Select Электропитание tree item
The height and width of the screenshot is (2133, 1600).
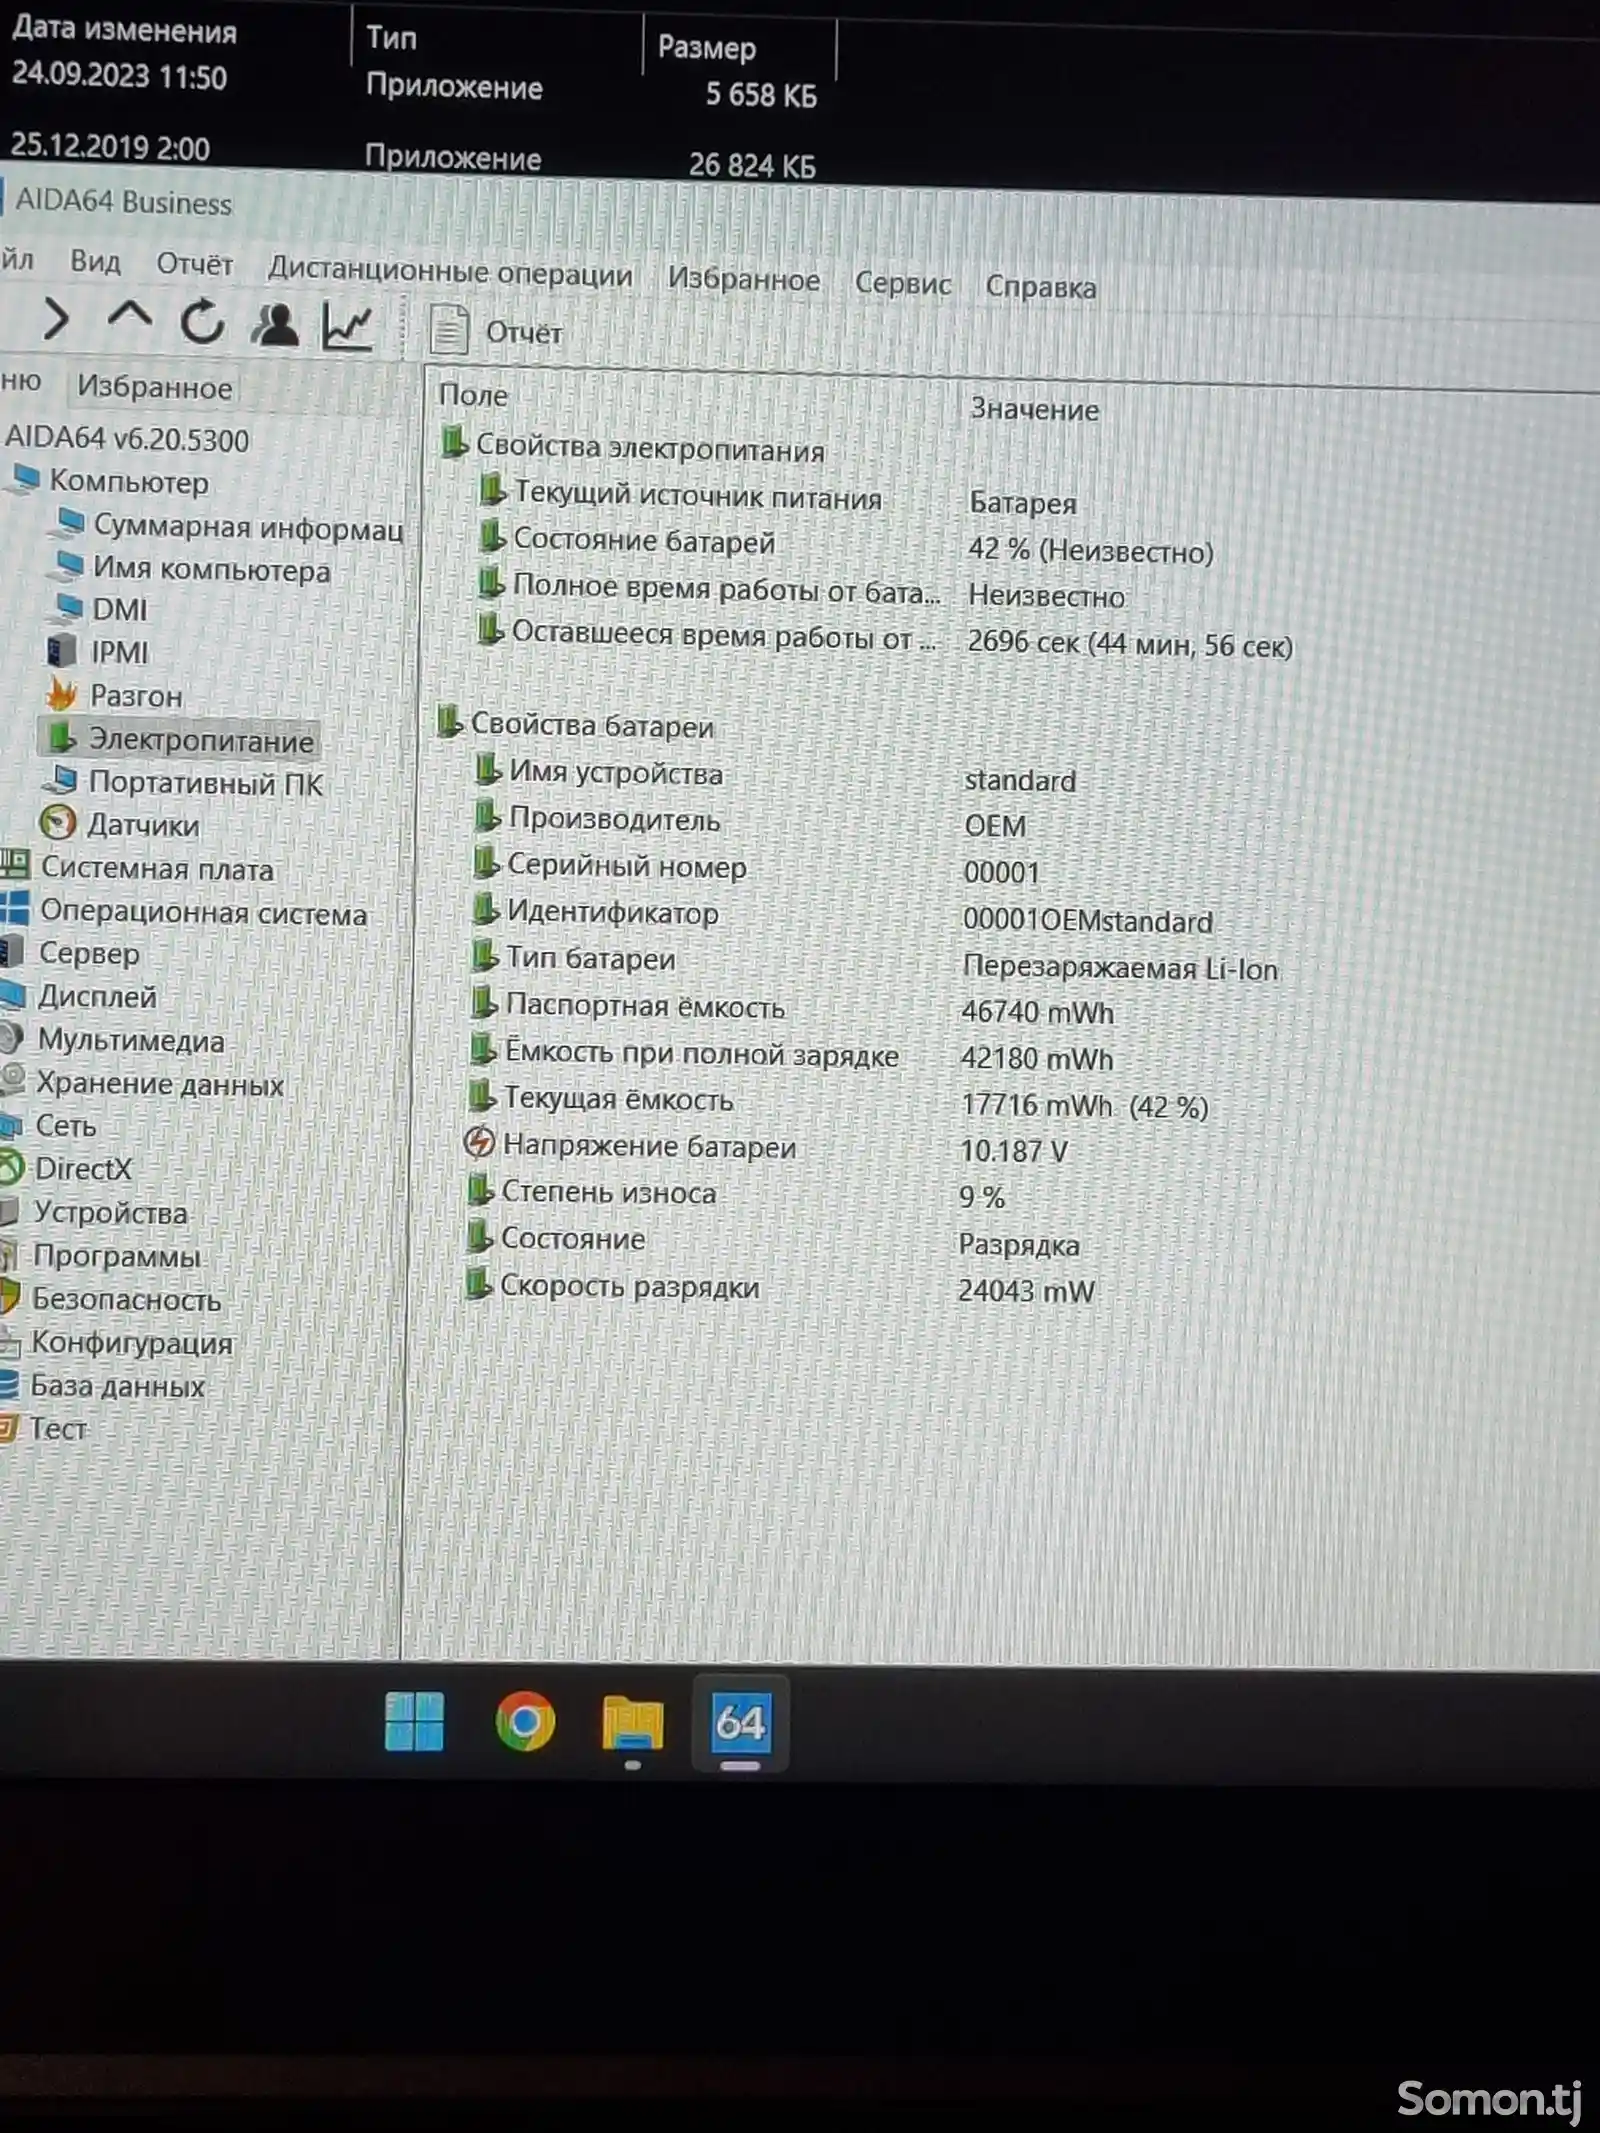pos(182,739)
